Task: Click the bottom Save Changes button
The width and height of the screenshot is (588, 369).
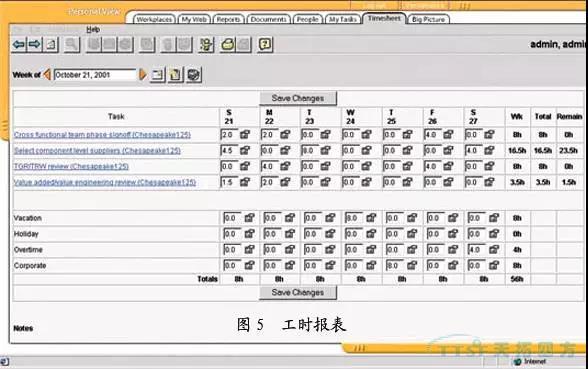Action: [x=298, y=292]
